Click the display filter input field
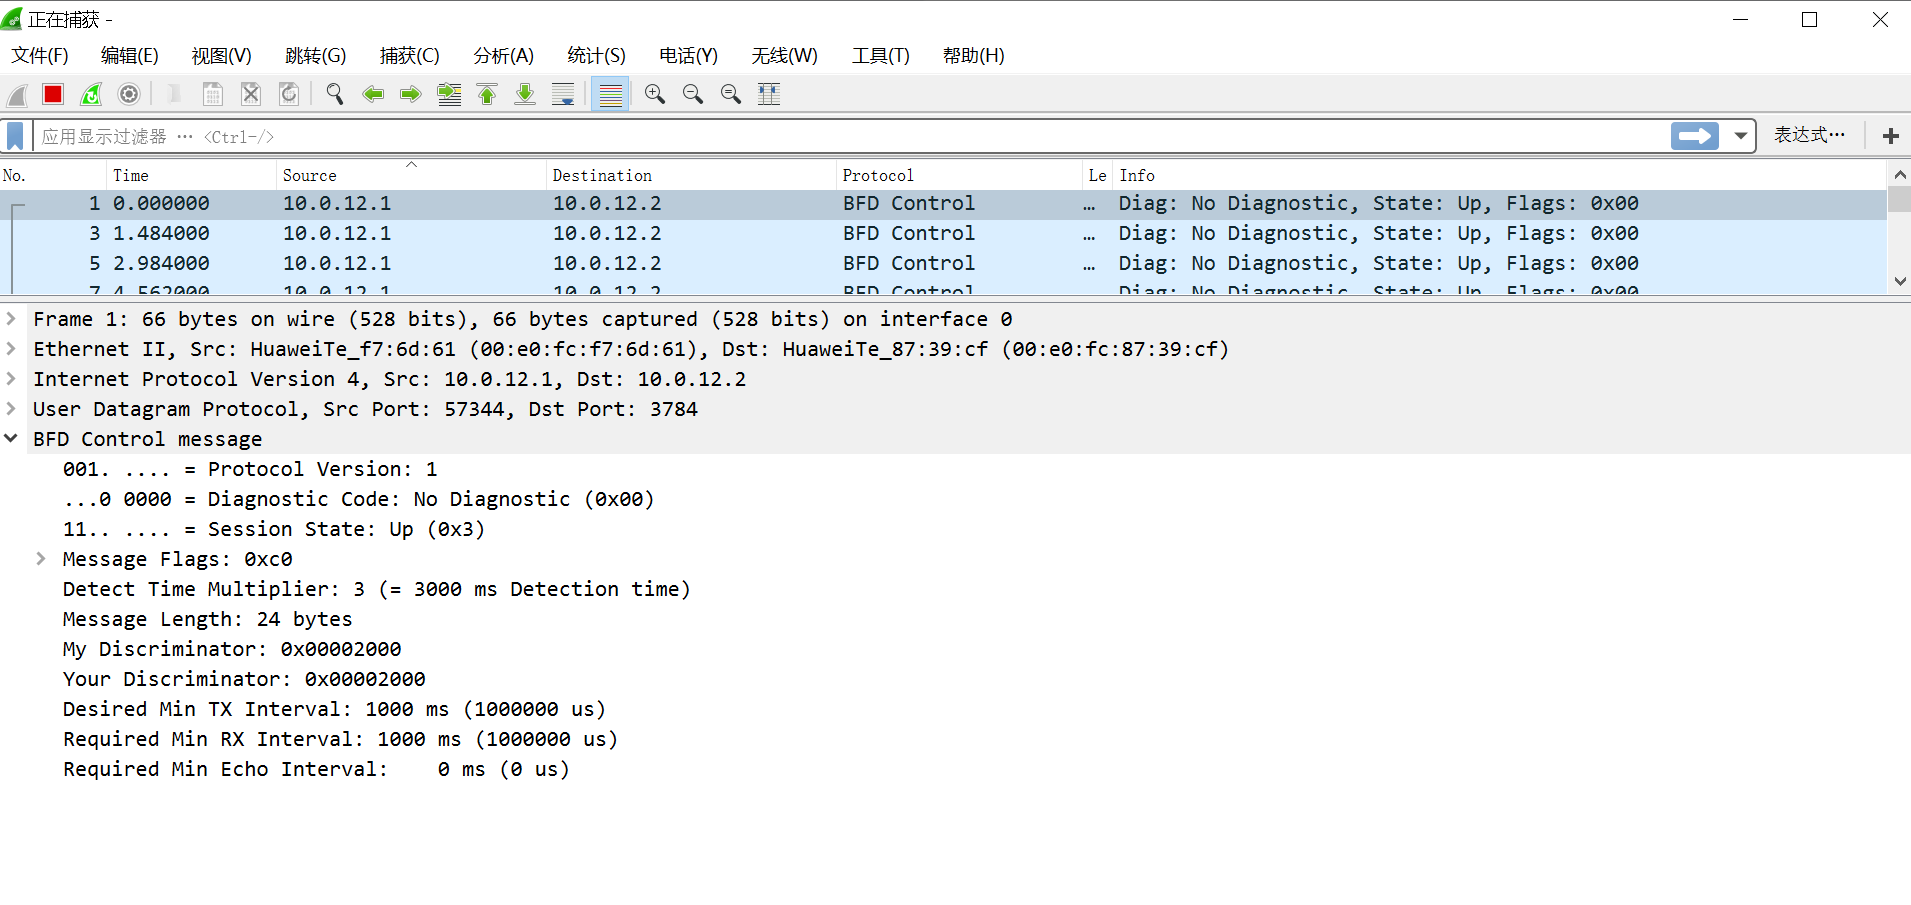This screenshot has width=1911, height=905. 850,136
